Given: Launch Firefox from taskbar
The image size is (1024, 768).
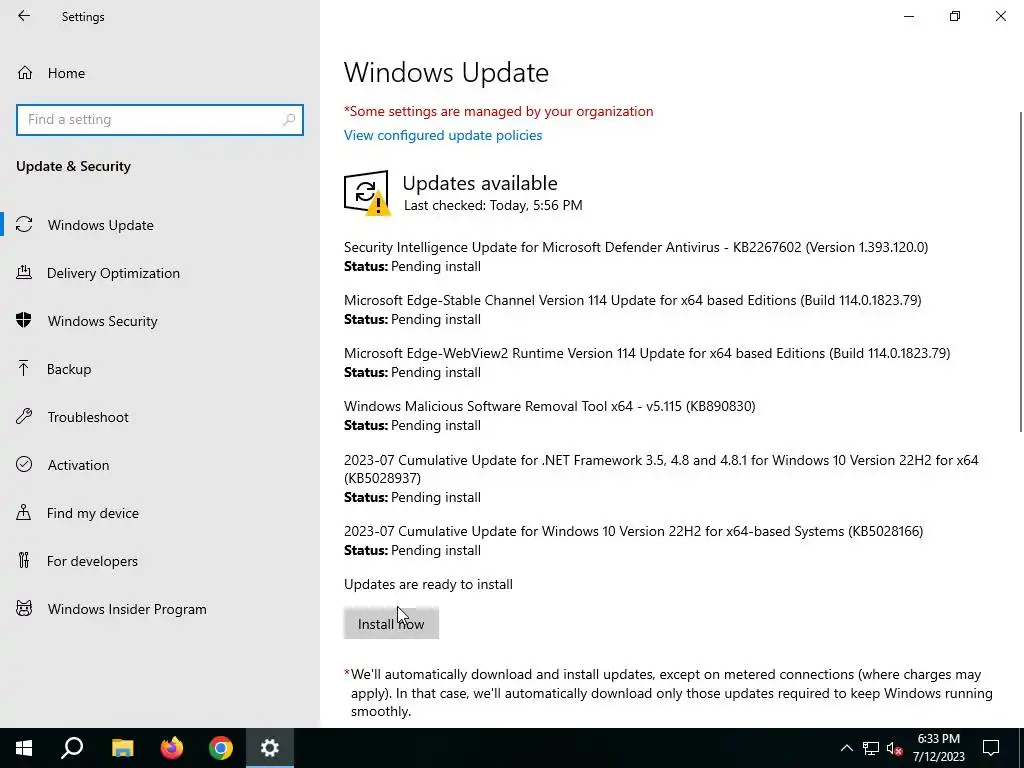Looking at the screenshot, I should tap(172, 748).
